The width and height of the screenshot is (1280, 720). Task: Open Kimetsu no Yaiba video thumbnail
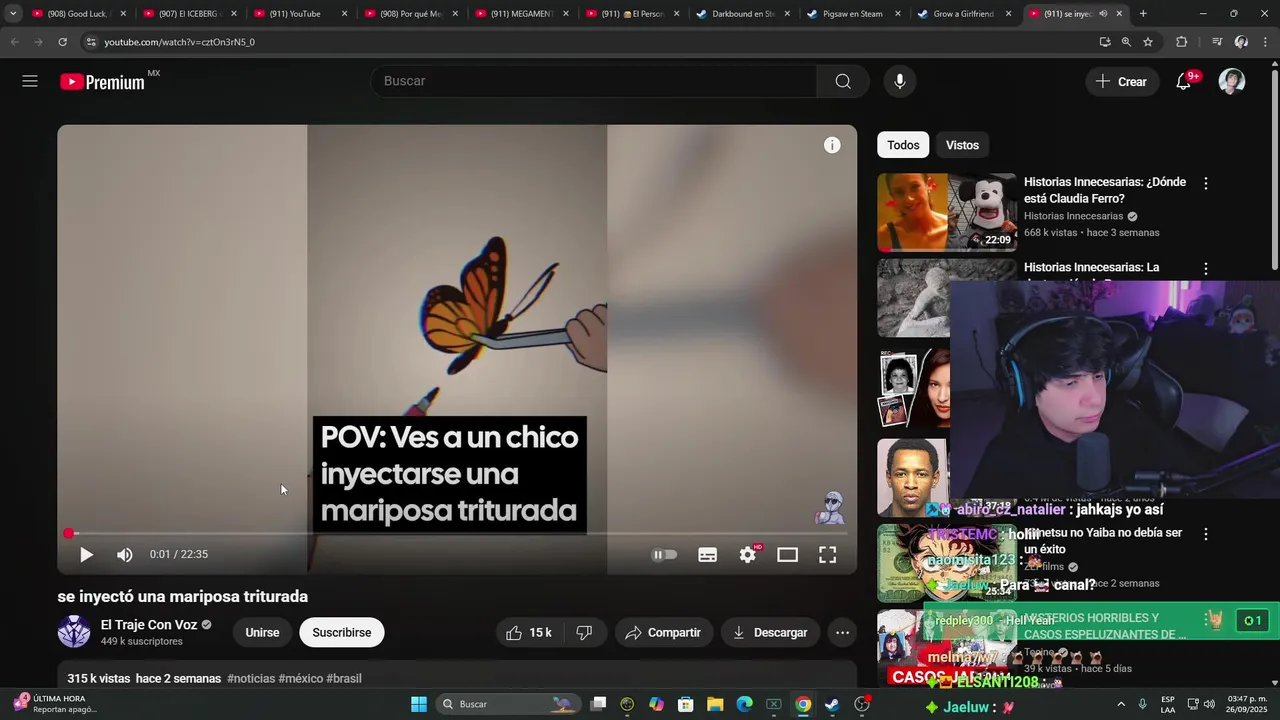pos(947,564)
